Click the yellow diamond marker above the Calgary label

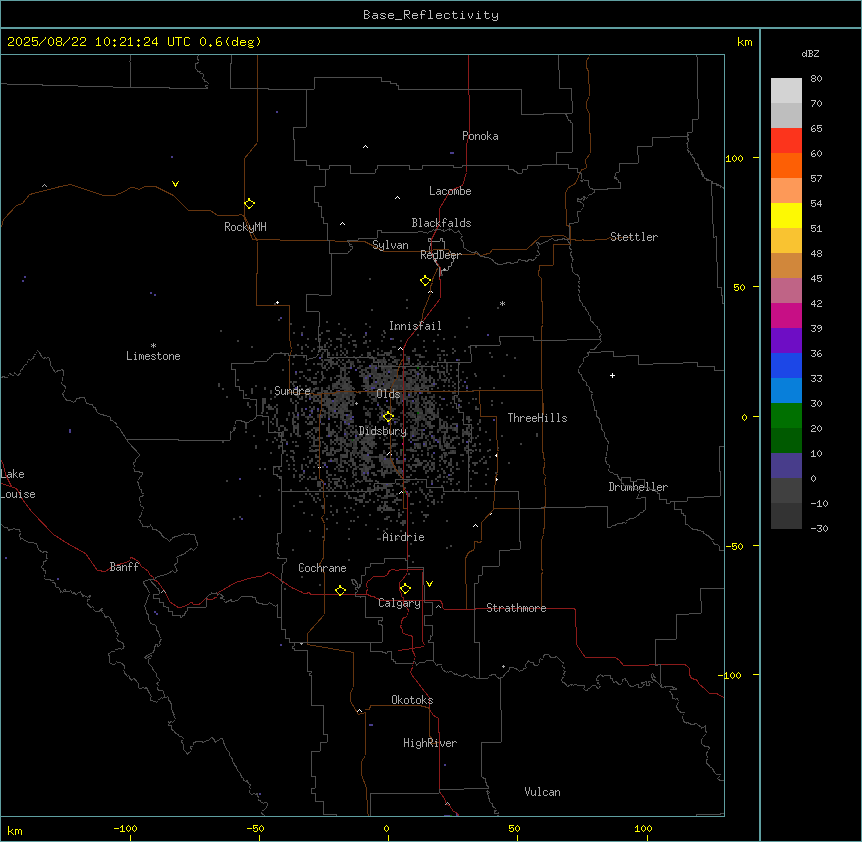tap(405, 589)
